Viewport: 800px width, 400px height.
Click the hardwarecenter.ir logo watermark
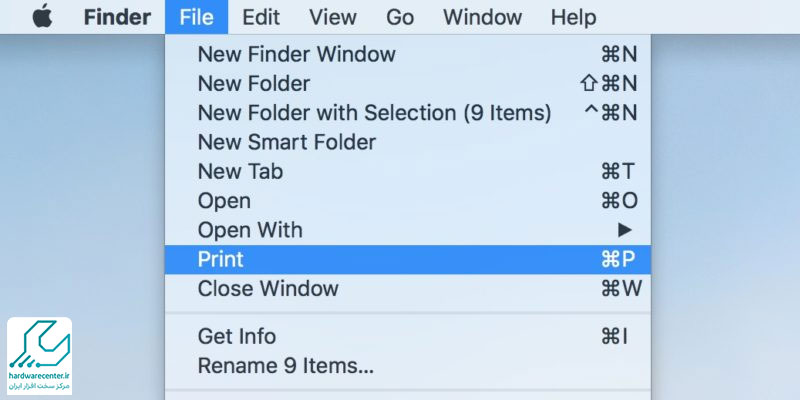[x=39, y=356]
